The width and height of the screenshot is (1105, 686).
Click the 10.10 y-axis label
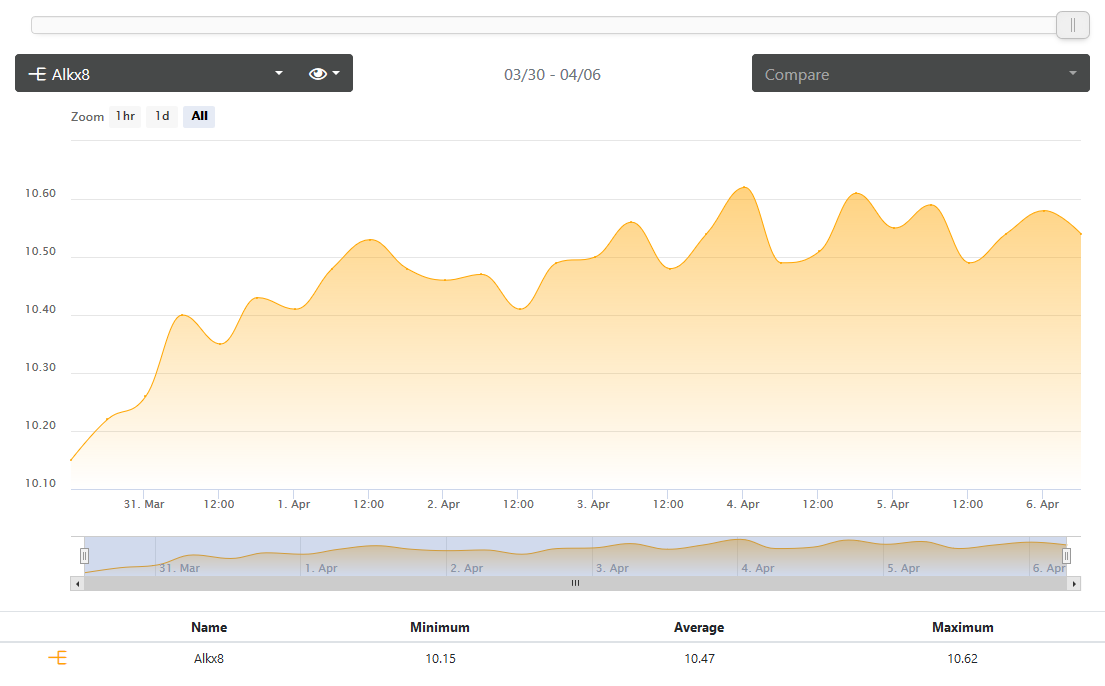(40, 483)
